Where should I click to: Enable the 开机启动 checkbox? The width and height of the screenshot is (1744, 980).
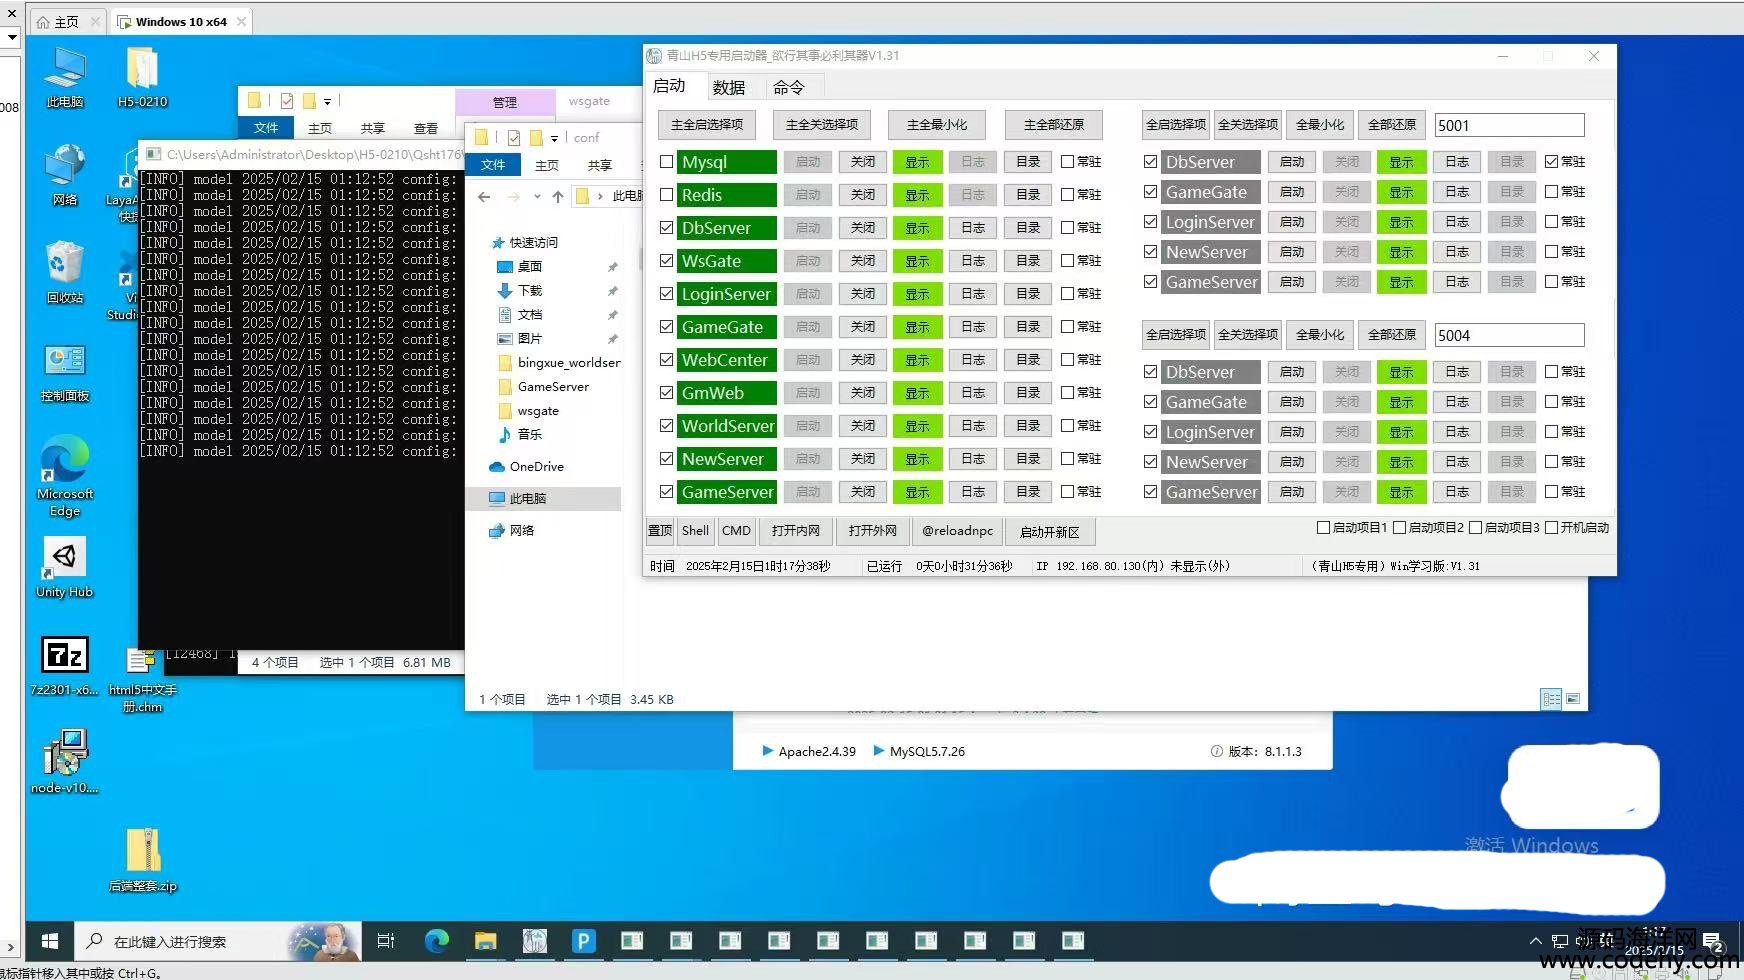click(1552, 528)
